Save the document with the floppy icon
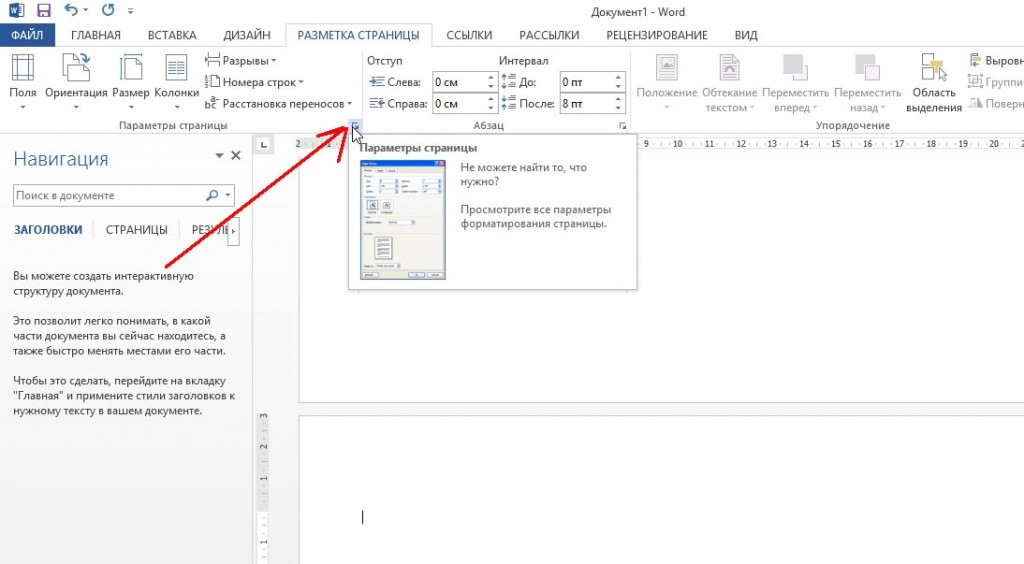The width and height of the screenshot is (1024, 564). tap(43, 10)
